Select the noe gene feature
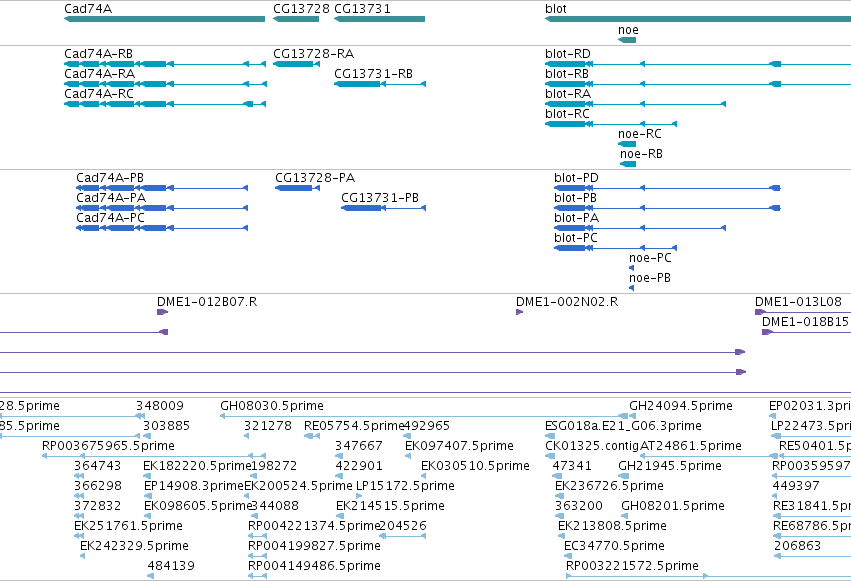 pyautogui.click(x=627, y=40)
